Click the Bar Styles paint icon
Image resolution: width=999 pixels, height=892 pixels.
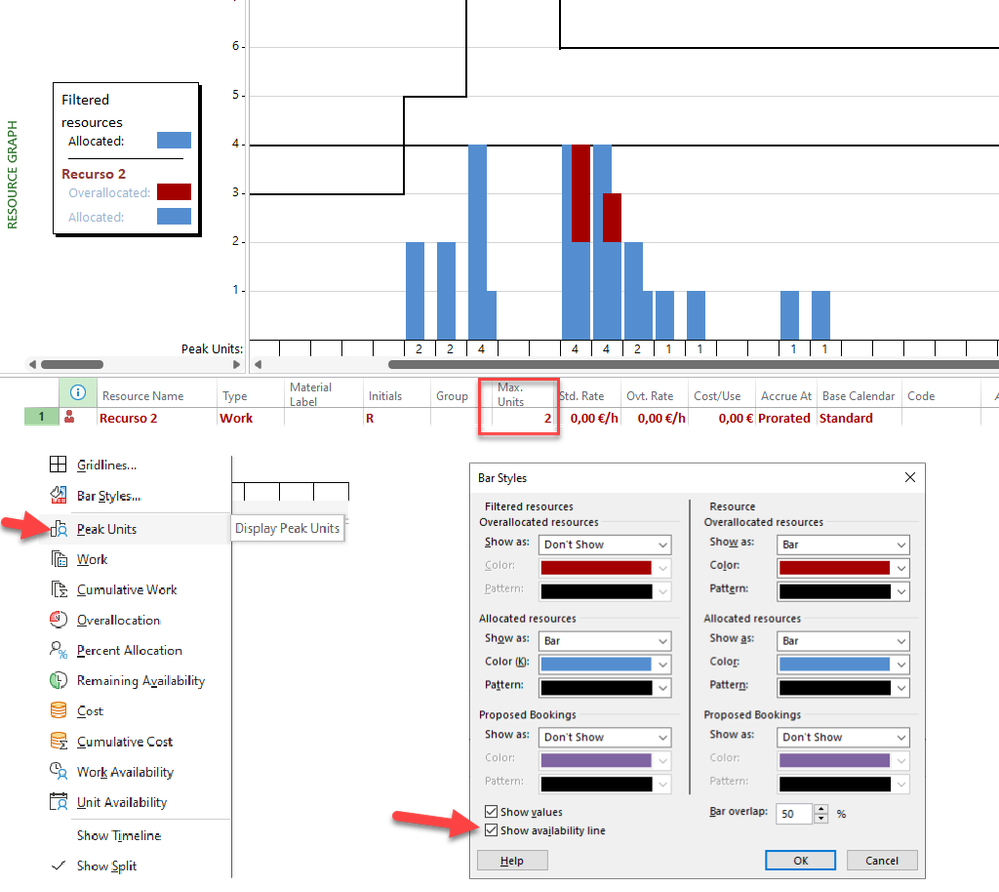point(58,495)
